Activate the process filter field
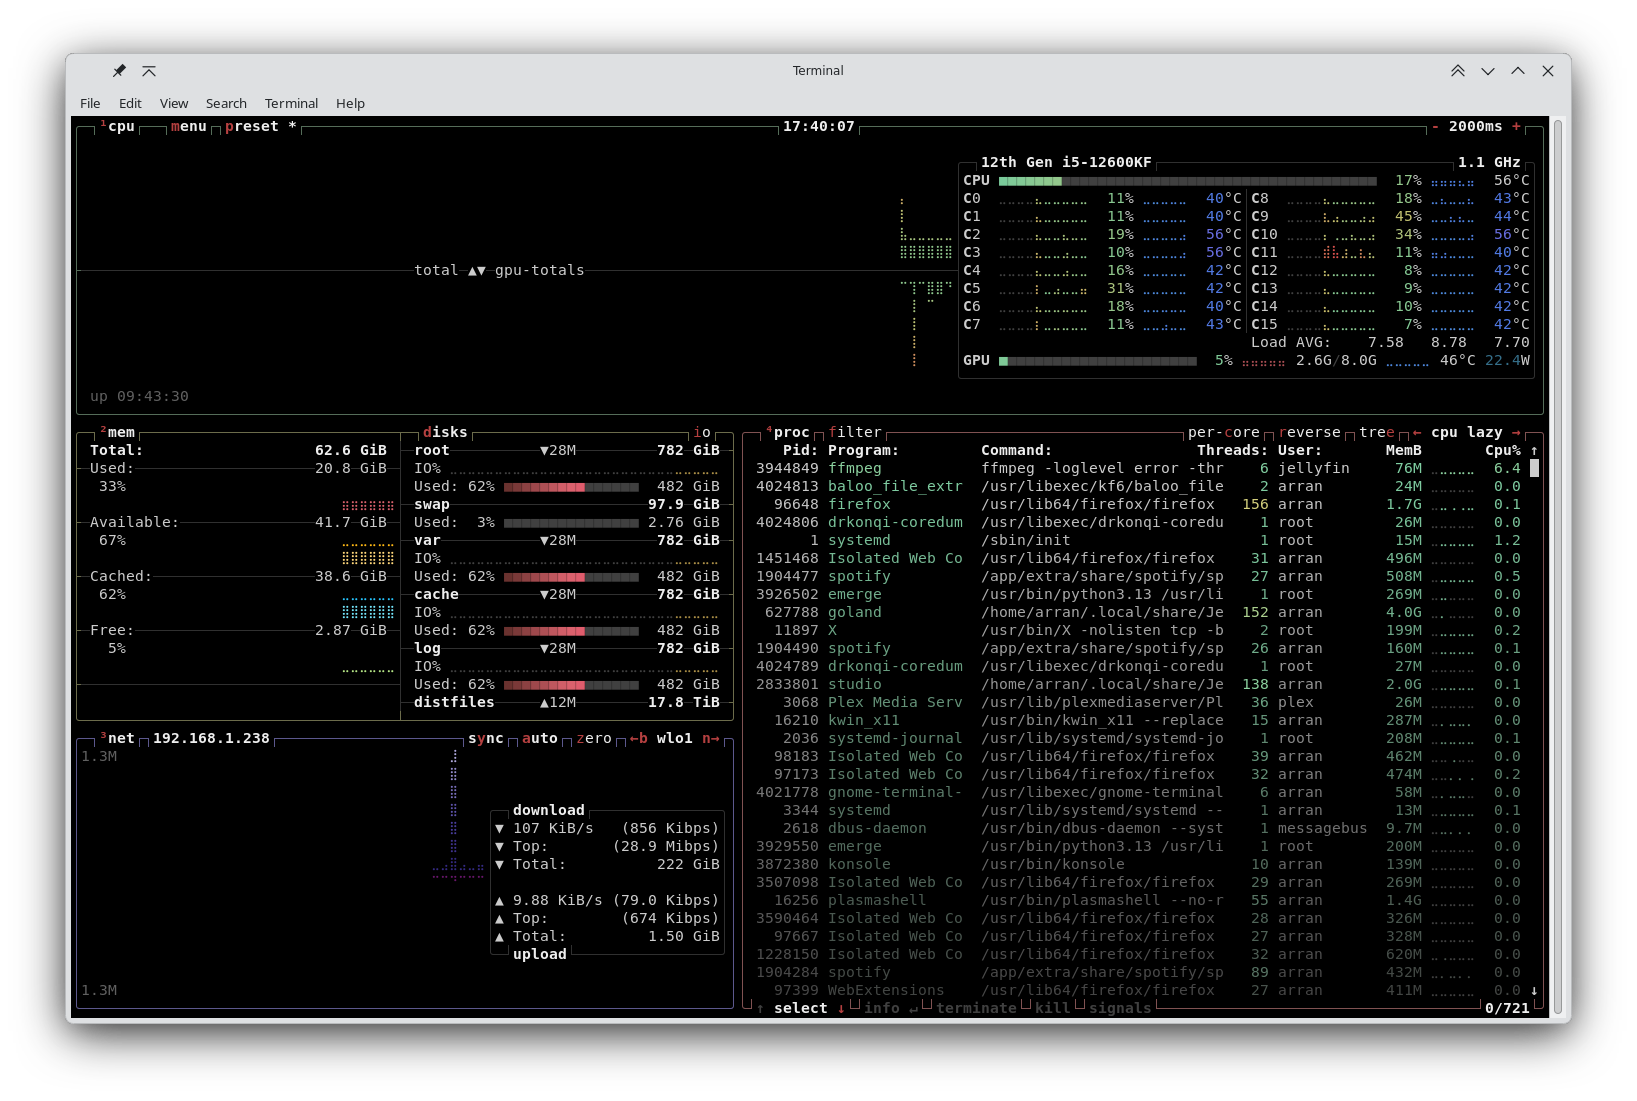This screenshot has width=1637, height=1101. [x=855, y=433]
